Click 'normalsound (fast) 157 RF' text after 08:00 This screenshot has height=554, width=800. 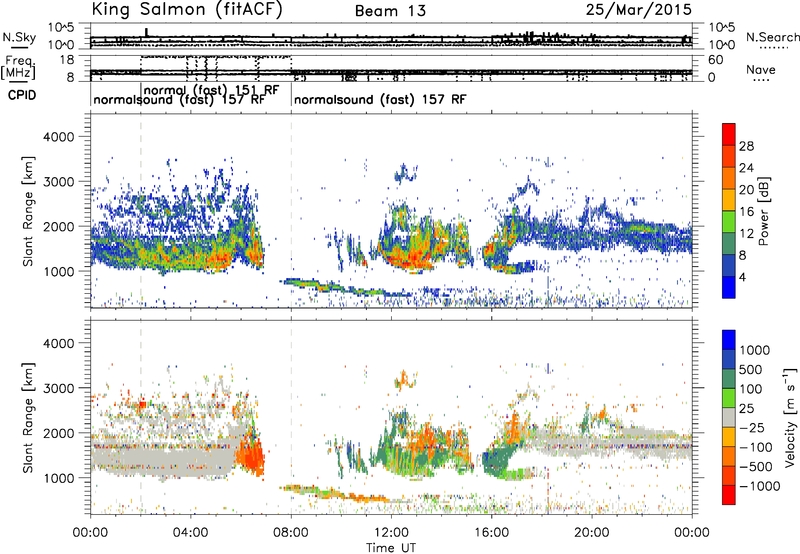coord(380,99)
